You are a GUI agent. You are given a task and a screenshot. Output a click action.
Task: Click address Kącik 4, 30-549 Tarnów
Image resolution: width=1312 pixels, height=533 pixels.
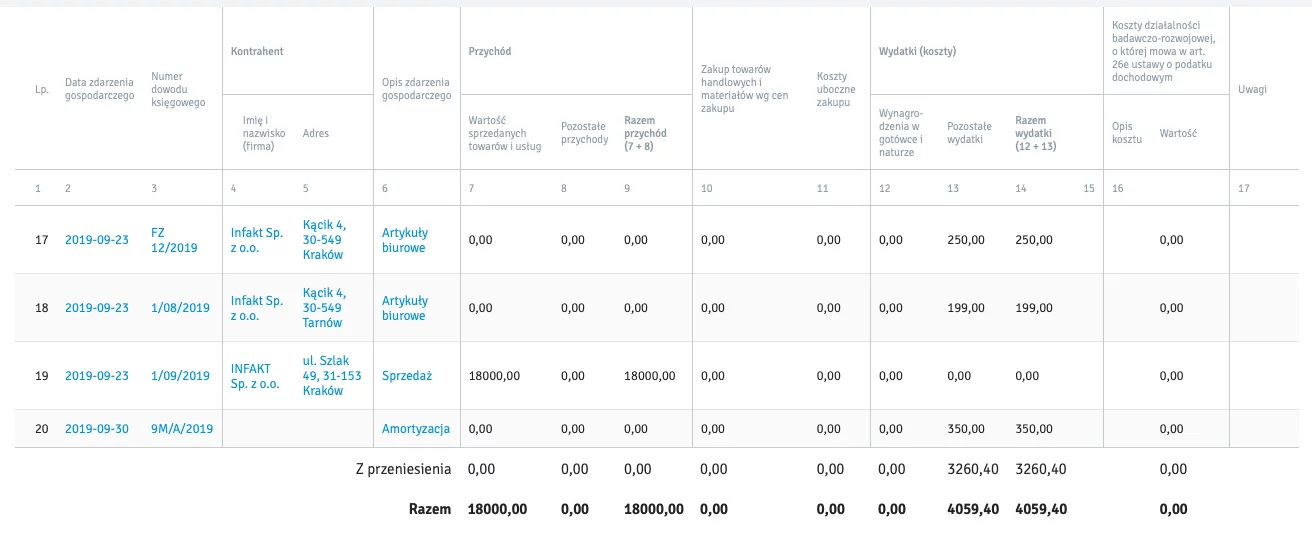coord(324,308)
